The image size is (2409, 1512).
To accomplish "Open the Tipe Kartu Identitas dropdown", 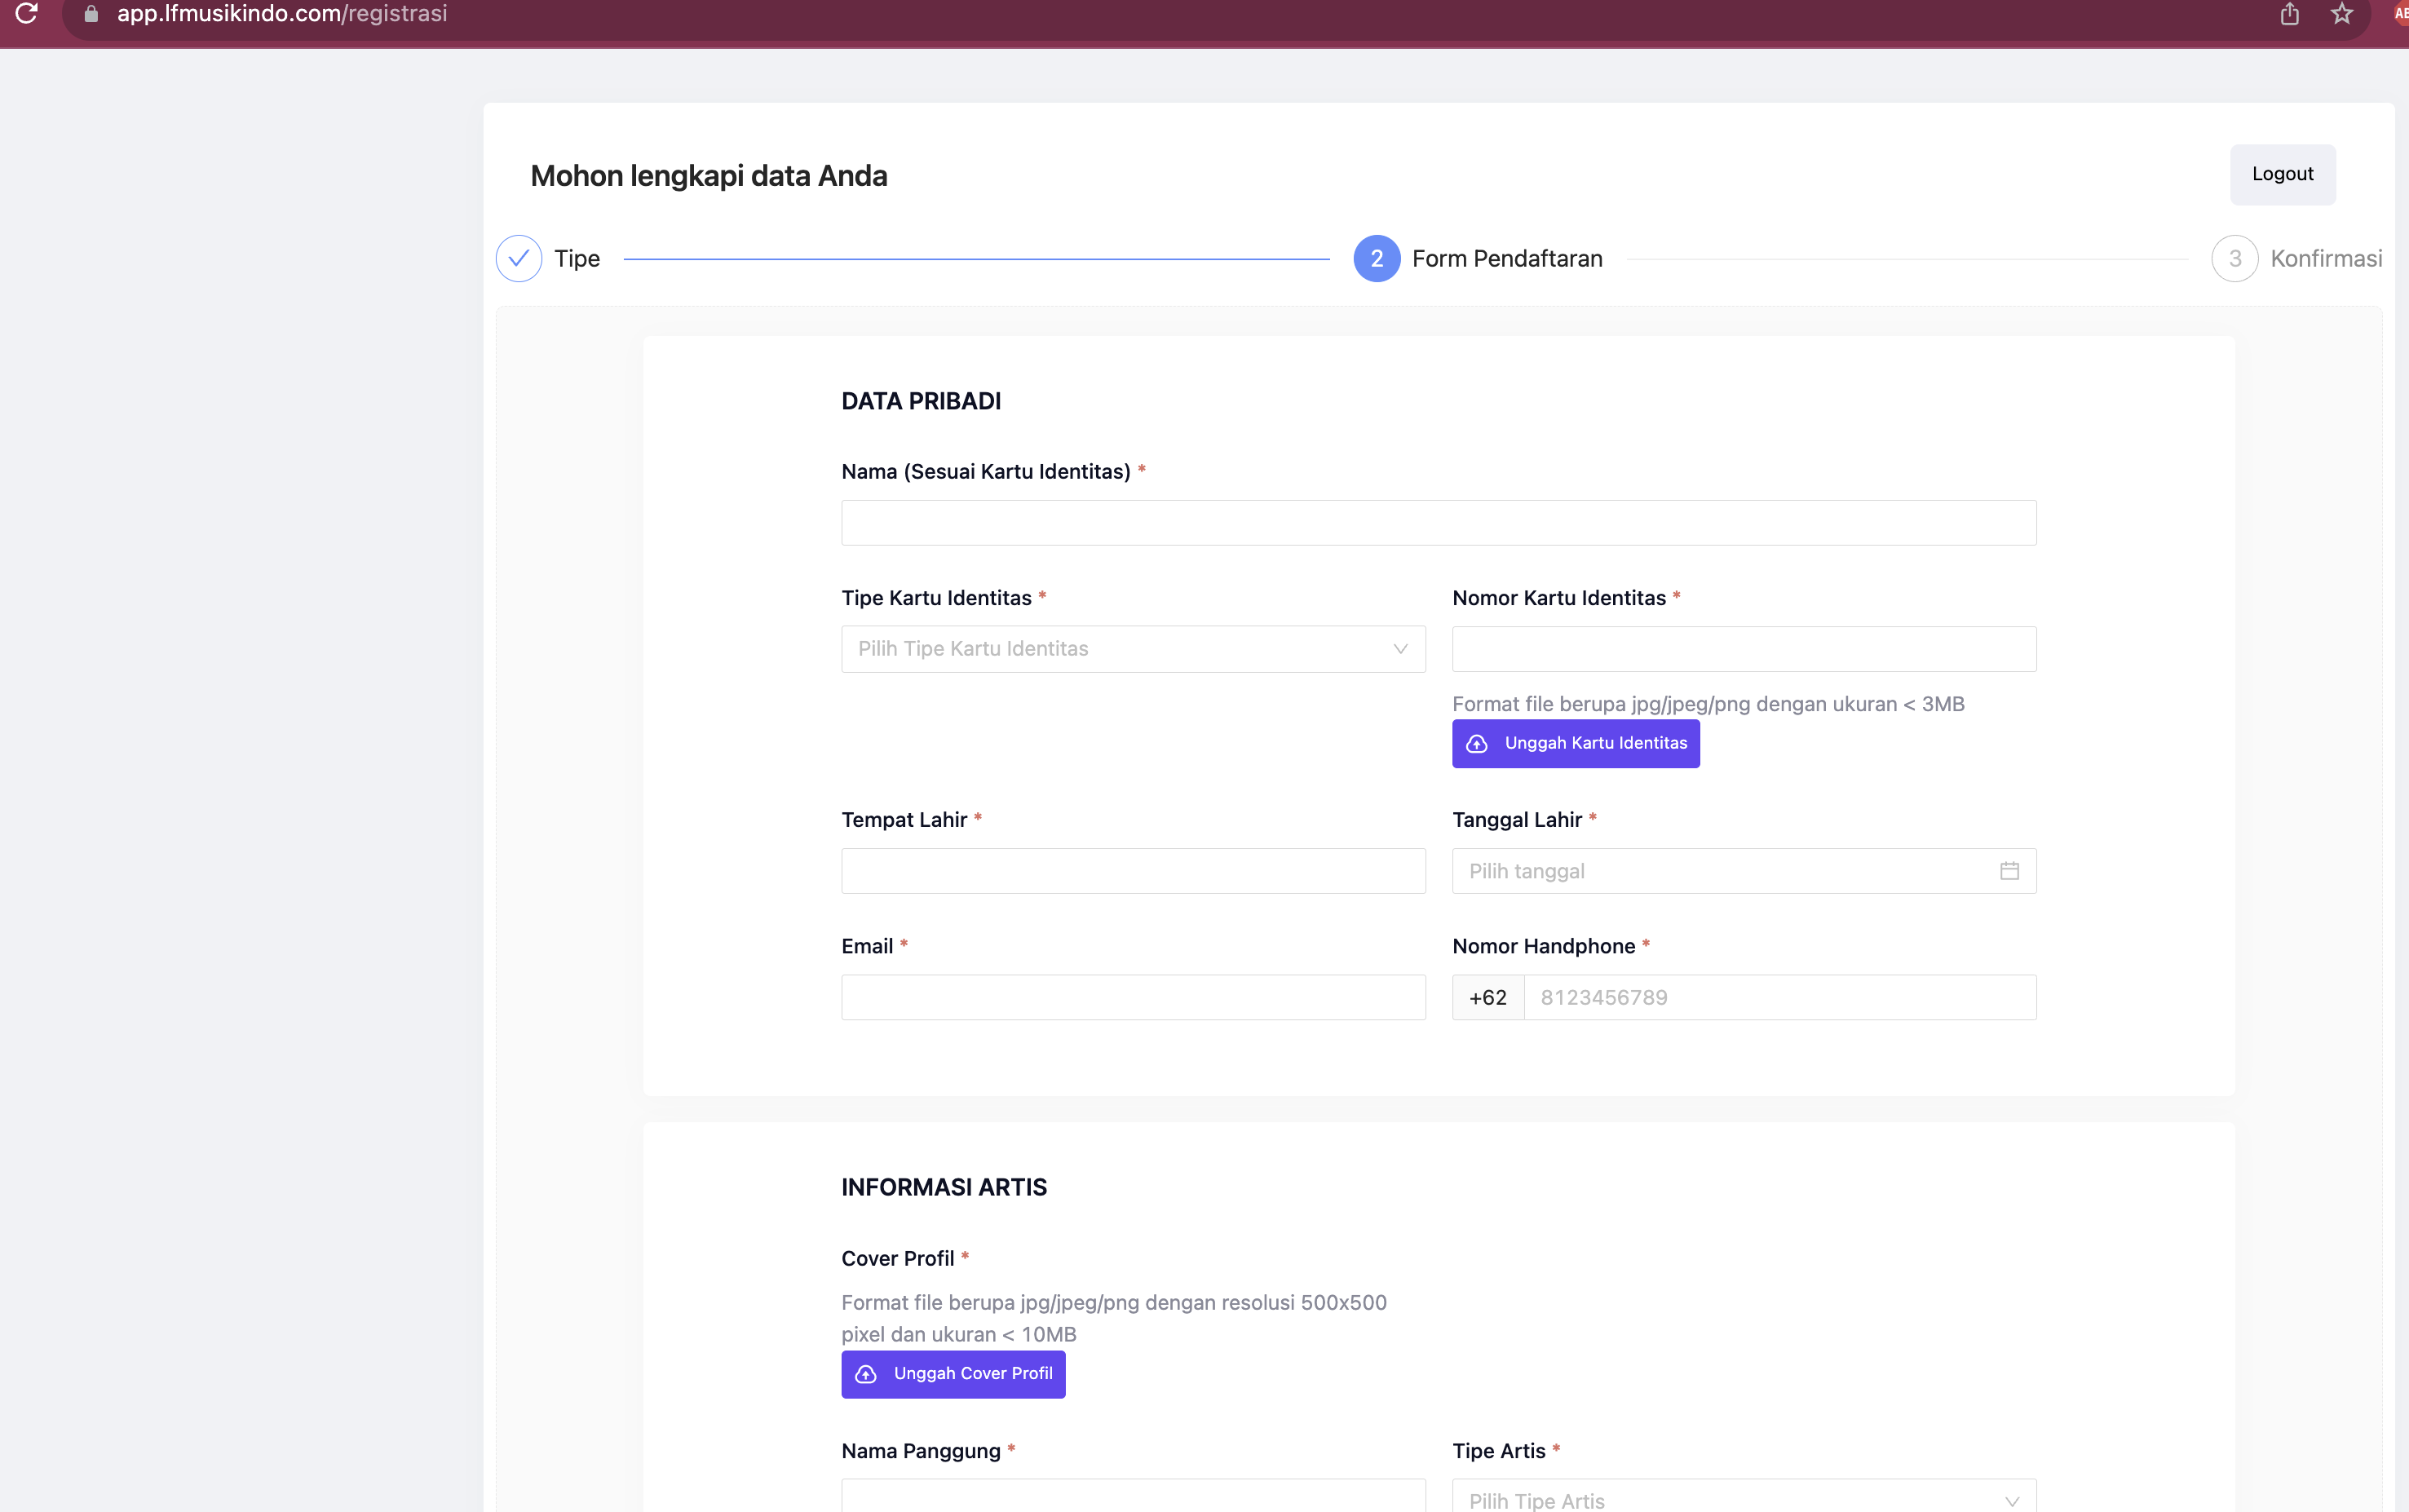I will (1132, 649).
